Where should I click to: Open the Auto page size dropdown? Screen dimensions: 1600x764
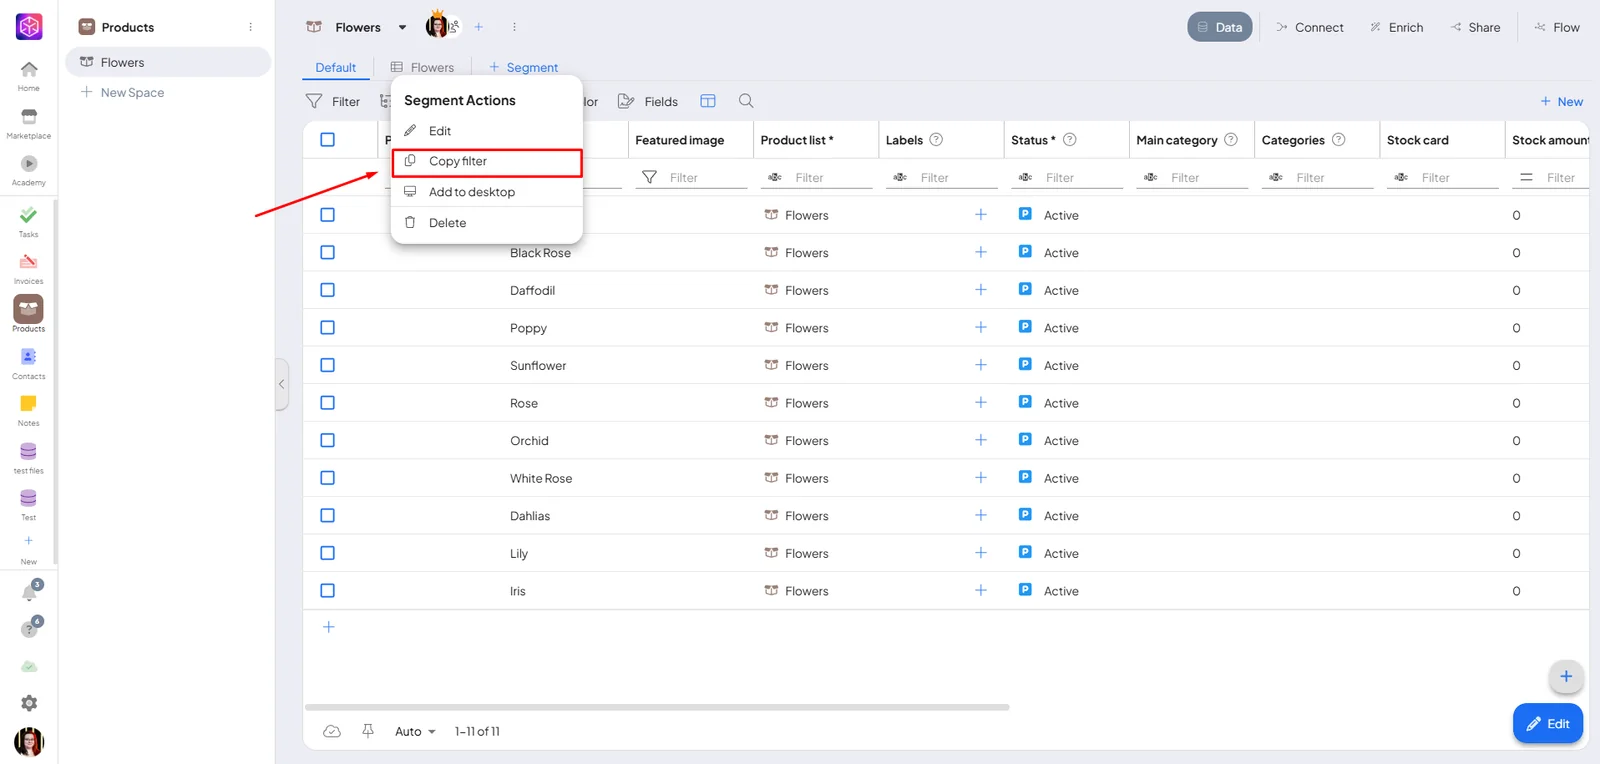tap(415, 732)
